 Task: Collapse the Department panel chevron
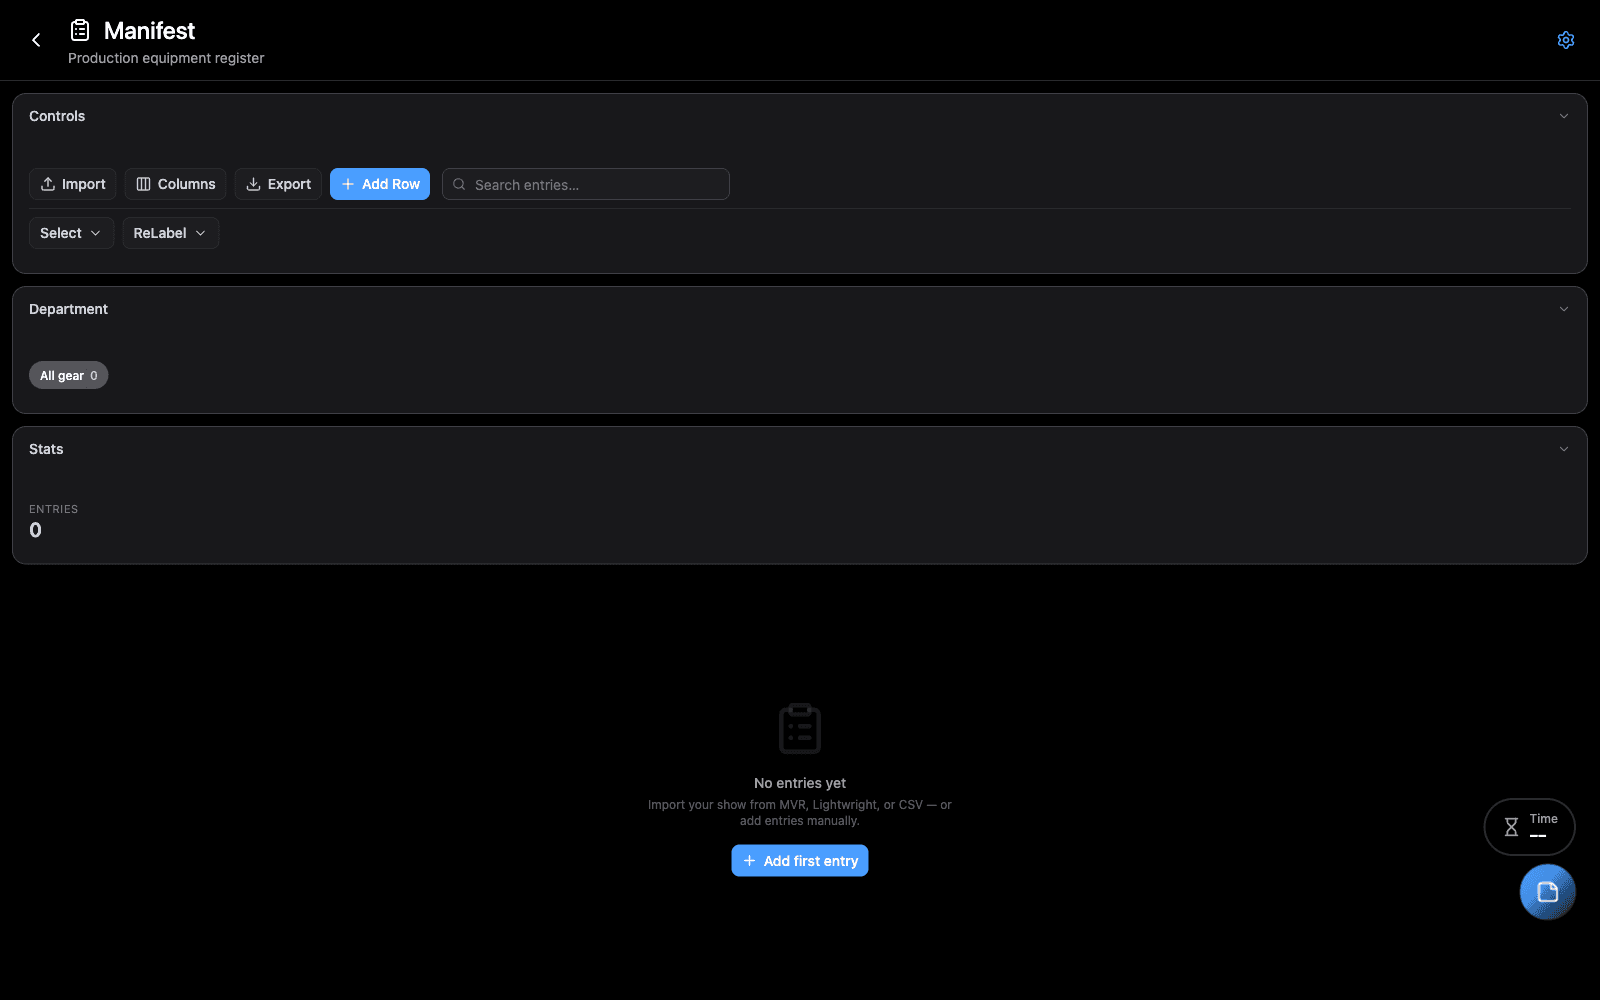tap(1564, 309)
